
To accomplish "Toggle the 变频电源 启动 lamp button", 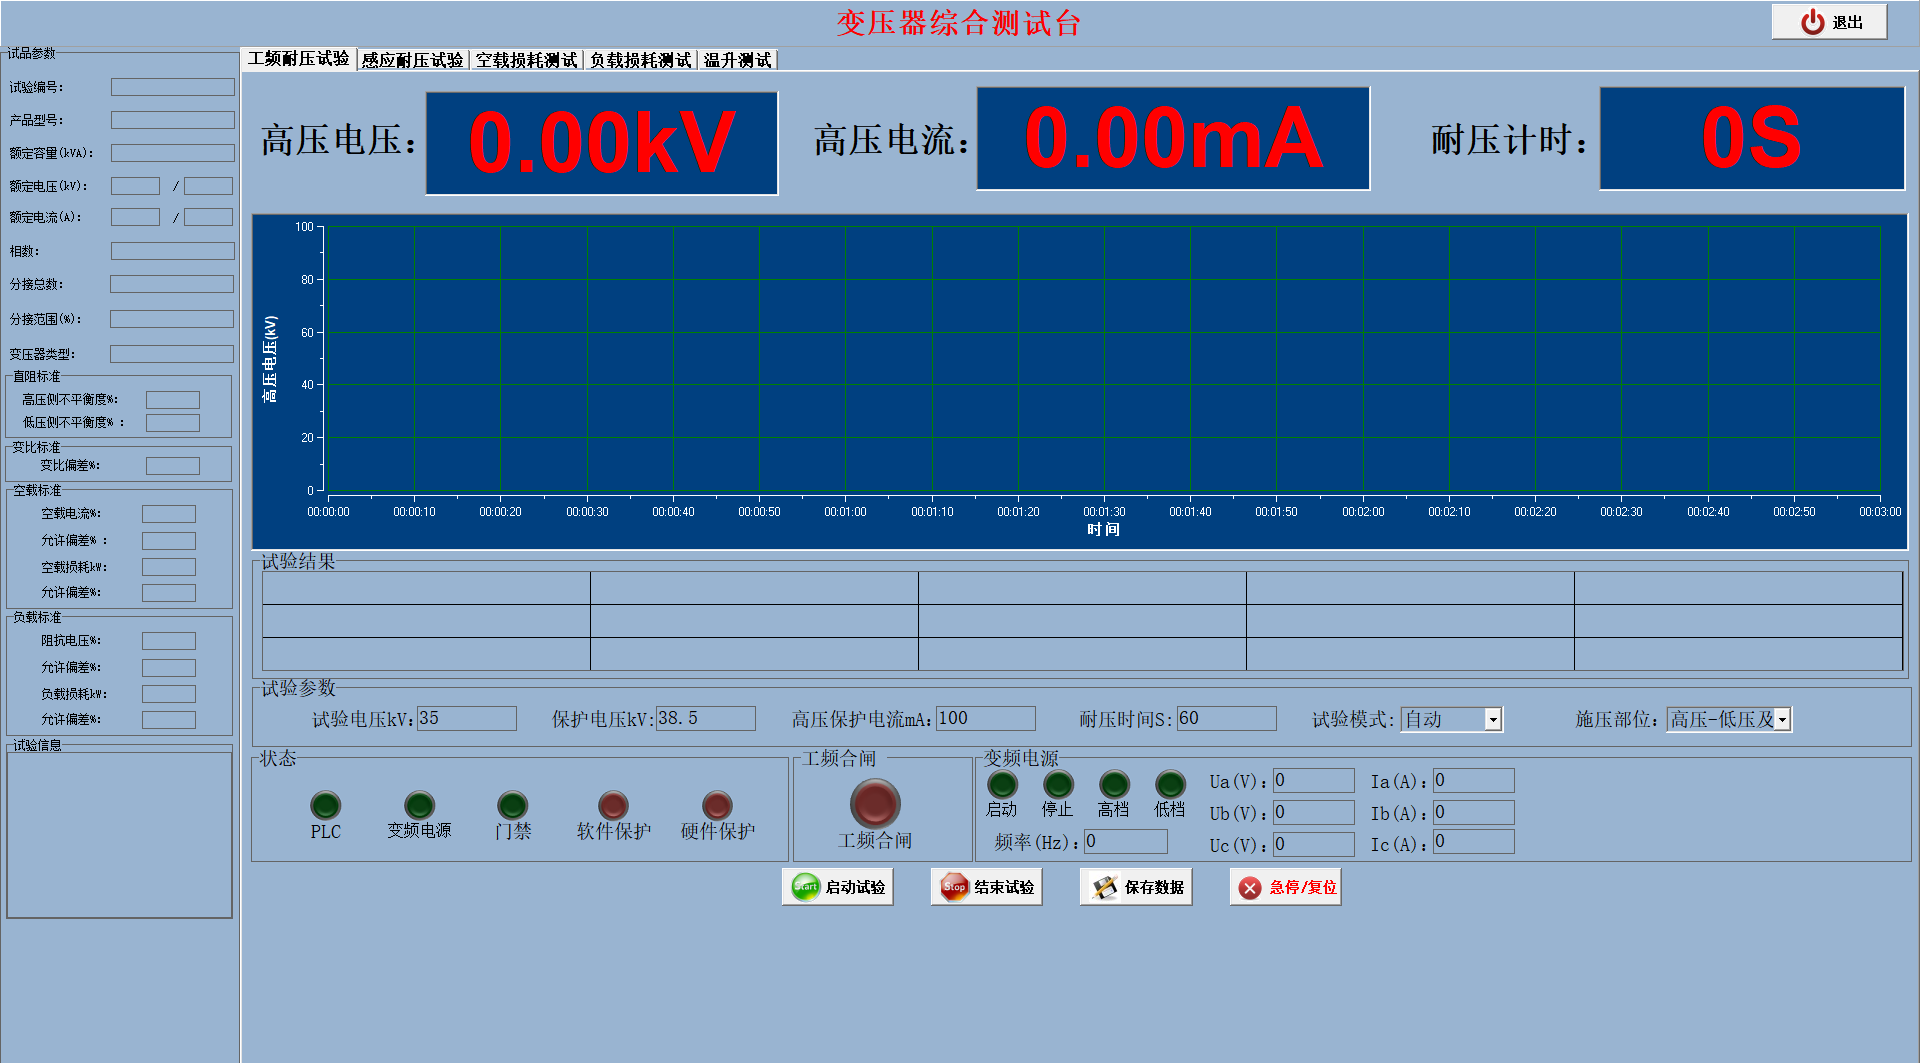I will point(1002,784).
